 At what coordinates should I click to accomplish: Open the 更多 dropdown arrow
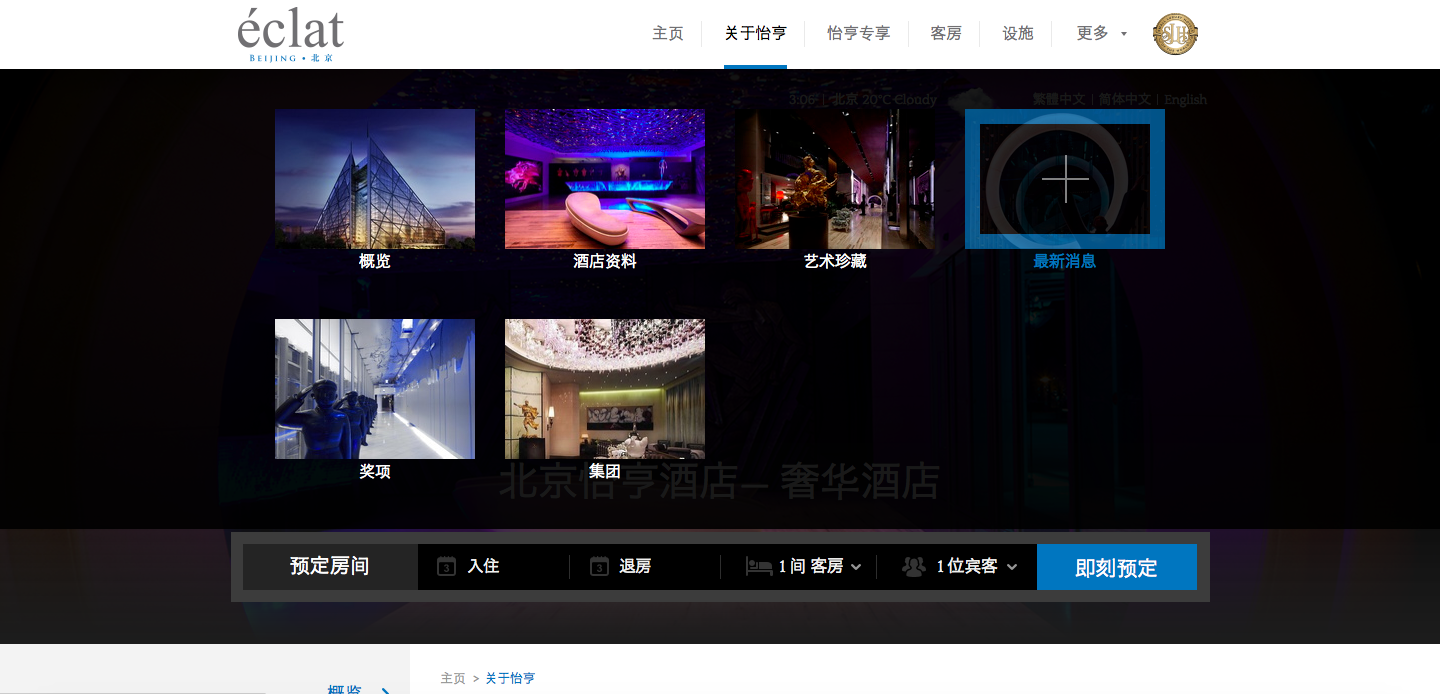(1124, 34)
